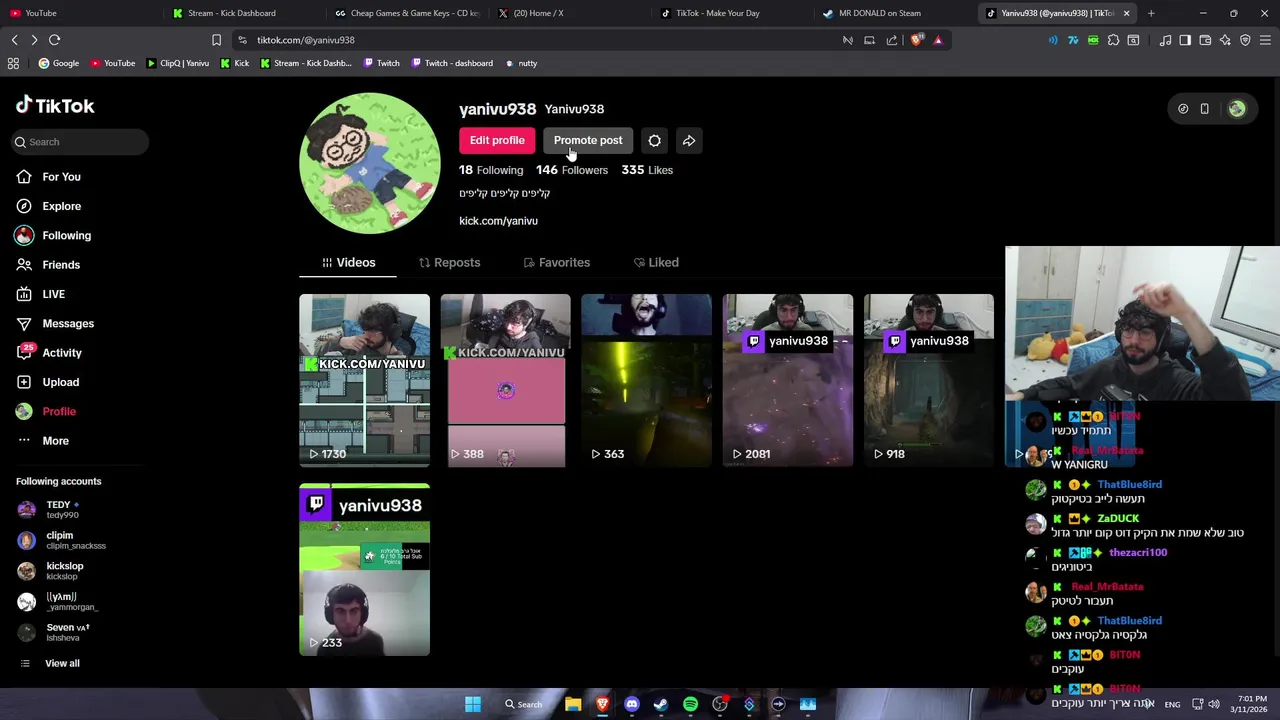Click the bookmark this page icon

tap(216, 40)
